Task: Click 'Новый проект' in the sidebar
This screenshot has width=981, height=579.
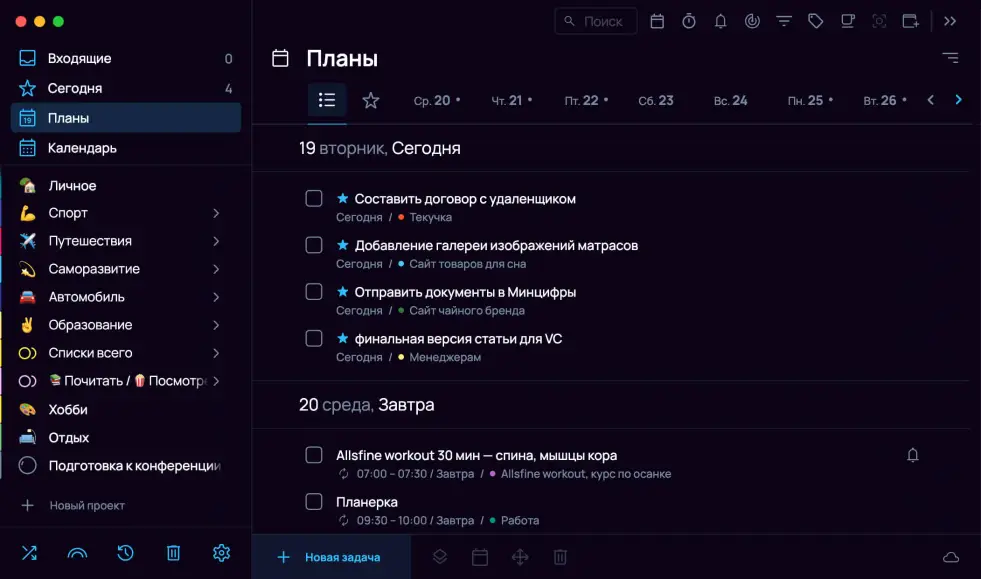Action: (86, 505)
